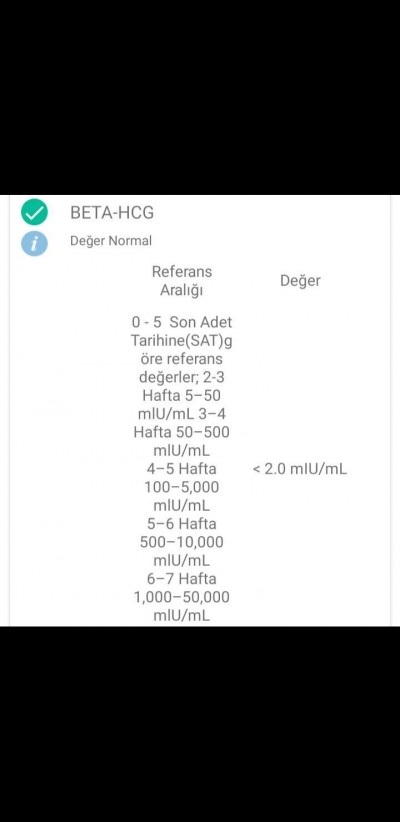400x822 pixels.
Task: Click the '100–5,000' range value
Action: coord(181,487)
